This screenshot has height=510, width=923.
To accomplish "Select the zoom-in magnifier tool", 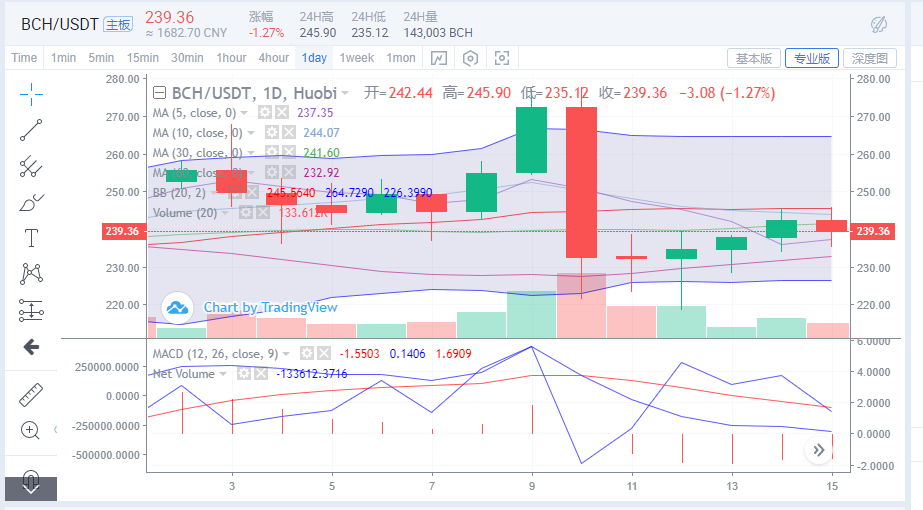I will [30, 430].
